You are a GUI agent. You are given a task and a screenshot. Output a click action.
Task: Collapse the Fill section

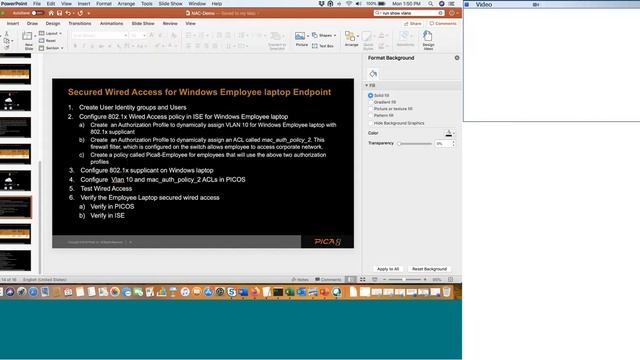click(367, 85)
